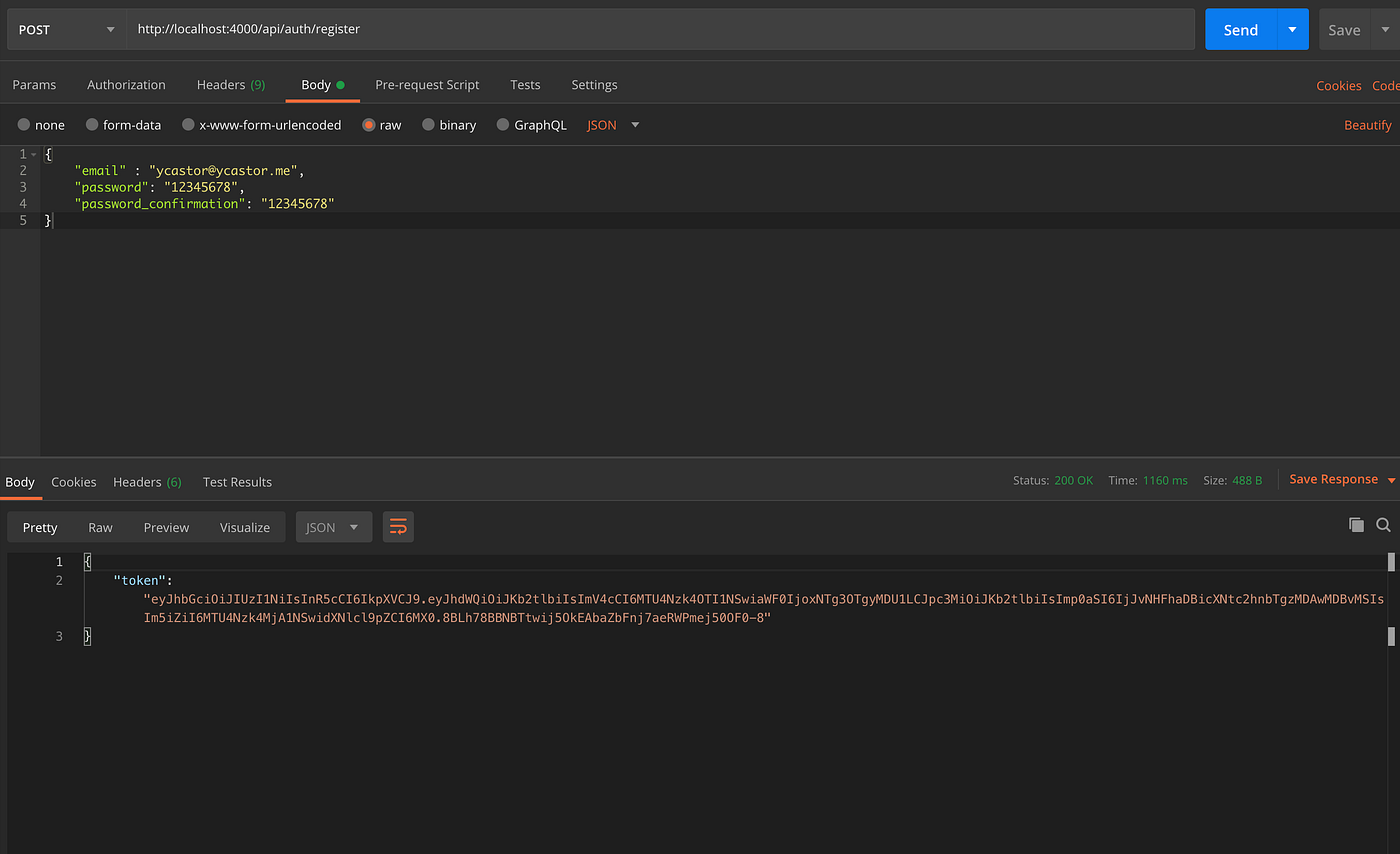Open the Cookies manager
Viewport: 1400px width, 854px height.
[1339, 86]
